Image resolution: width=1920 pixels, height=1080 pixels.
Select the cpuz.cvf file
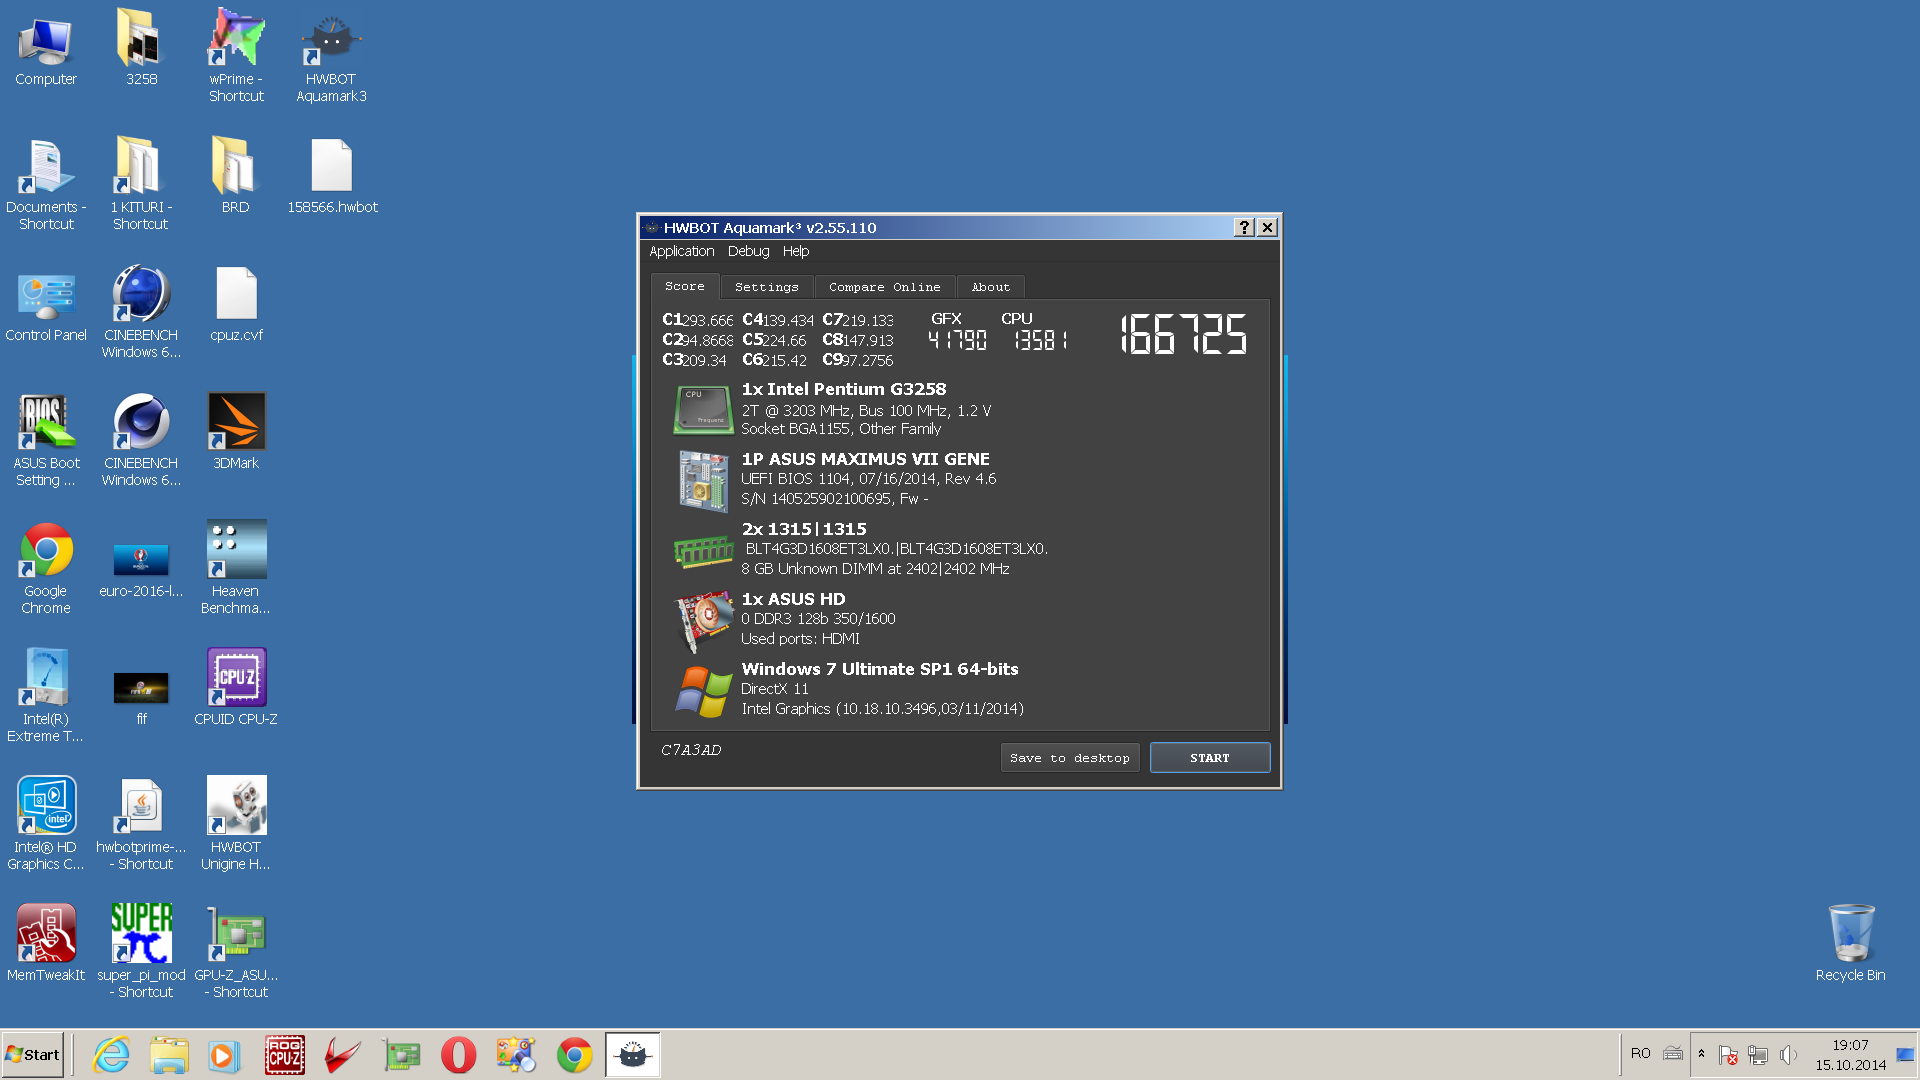pos(237,304)
